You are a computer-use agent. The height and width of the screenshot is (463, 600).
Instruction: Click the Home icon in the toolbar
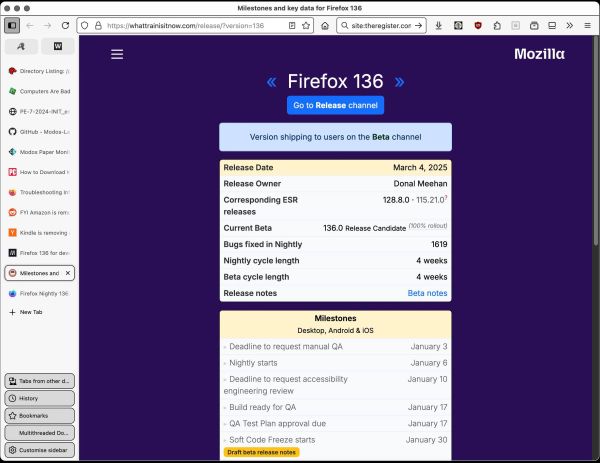[325, 25]
